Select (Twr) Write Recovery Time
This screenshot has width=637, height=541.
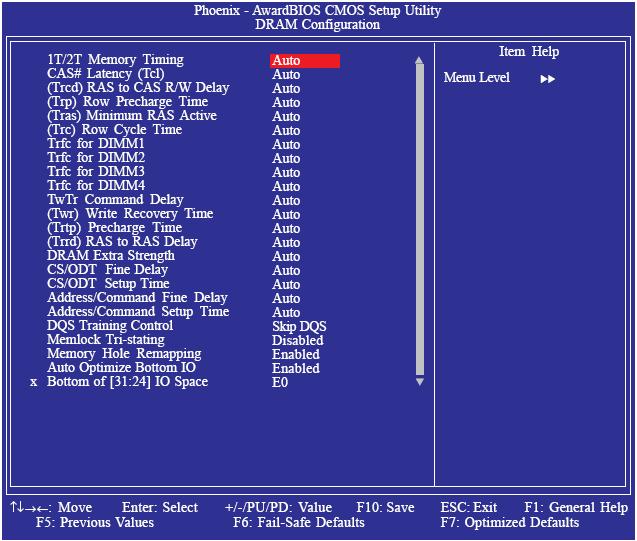pos(130,214)
